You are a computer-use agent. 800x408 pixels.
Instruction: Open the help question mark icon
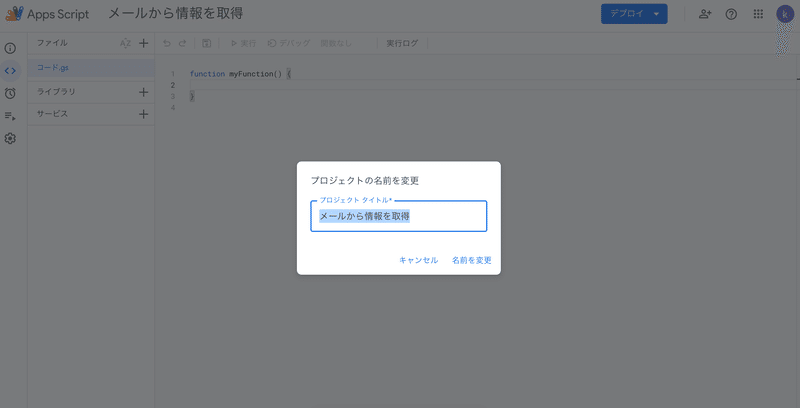point(731,14)
